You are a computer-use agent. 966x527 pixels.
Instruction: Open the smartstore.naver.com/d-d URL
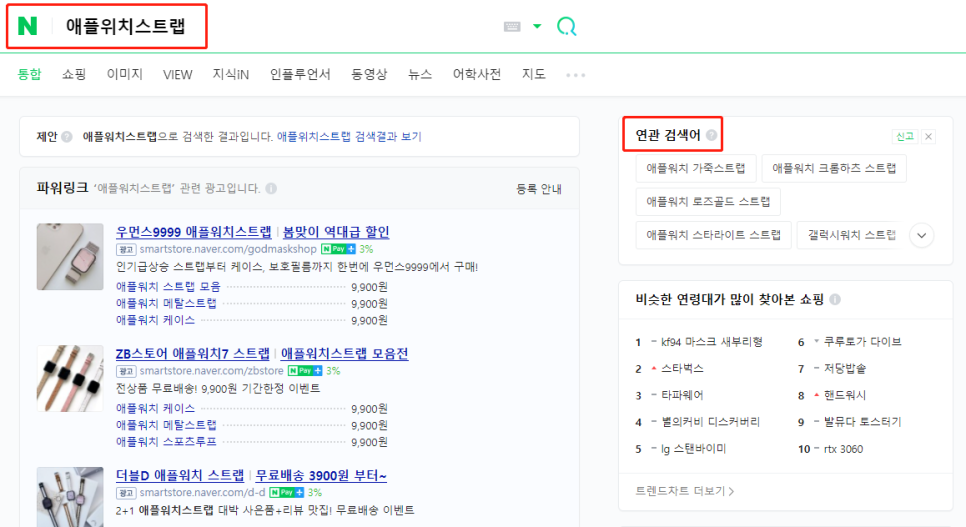(x=202, y=492)
